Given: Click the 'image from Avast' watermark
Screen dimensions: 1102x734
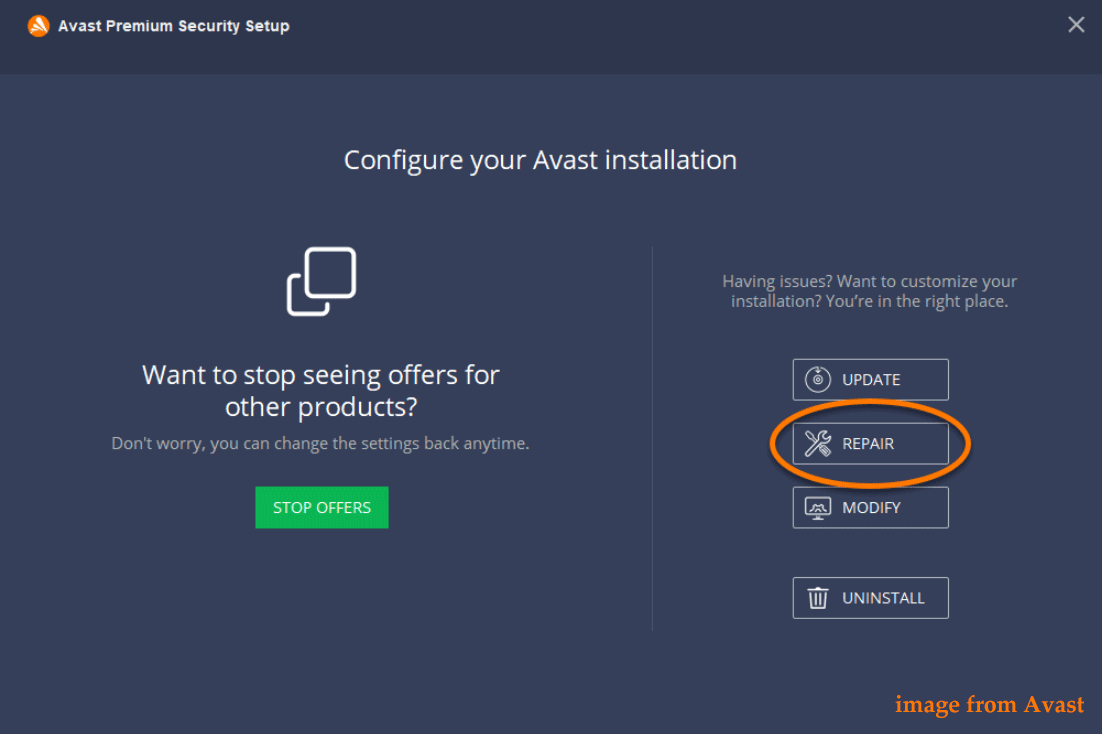Looking at the screenshot, I should [989, 704].
